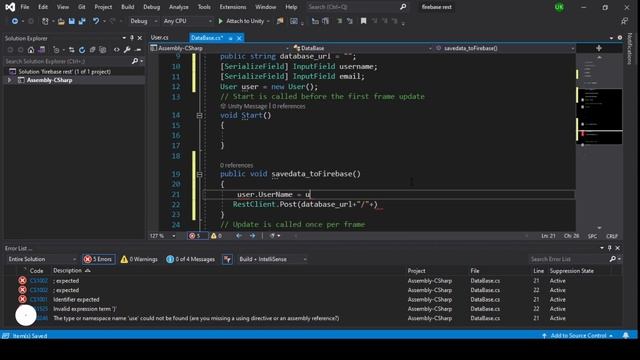Open Entire Solution scope dropdown
The width and height of the screenshot is (640, 360).
pyautogui.click(x=42, y=259)
